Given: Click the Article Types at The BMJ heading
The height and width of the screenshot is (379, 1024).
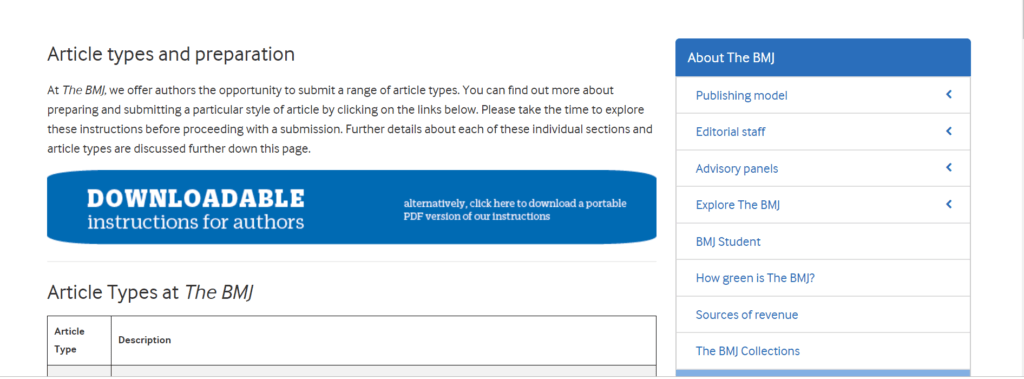Looking at the screenshot, I should point(150,293).
